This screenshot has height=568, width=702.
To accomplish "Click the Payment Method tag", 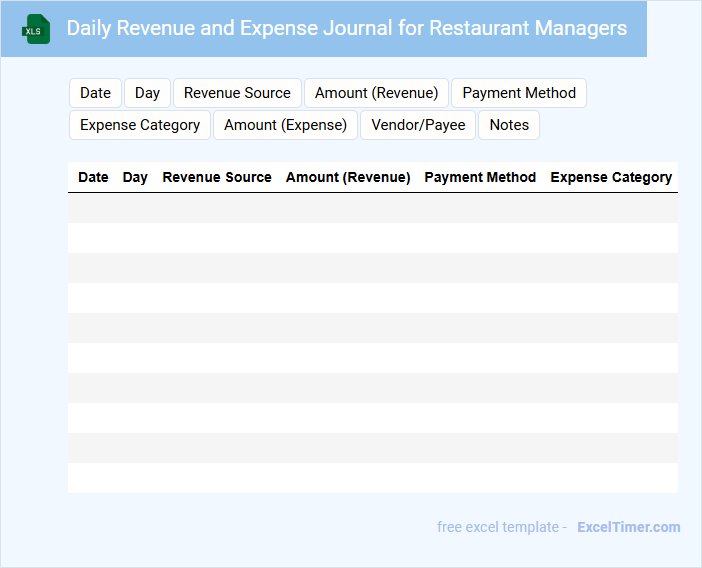I will coord(518,93).
